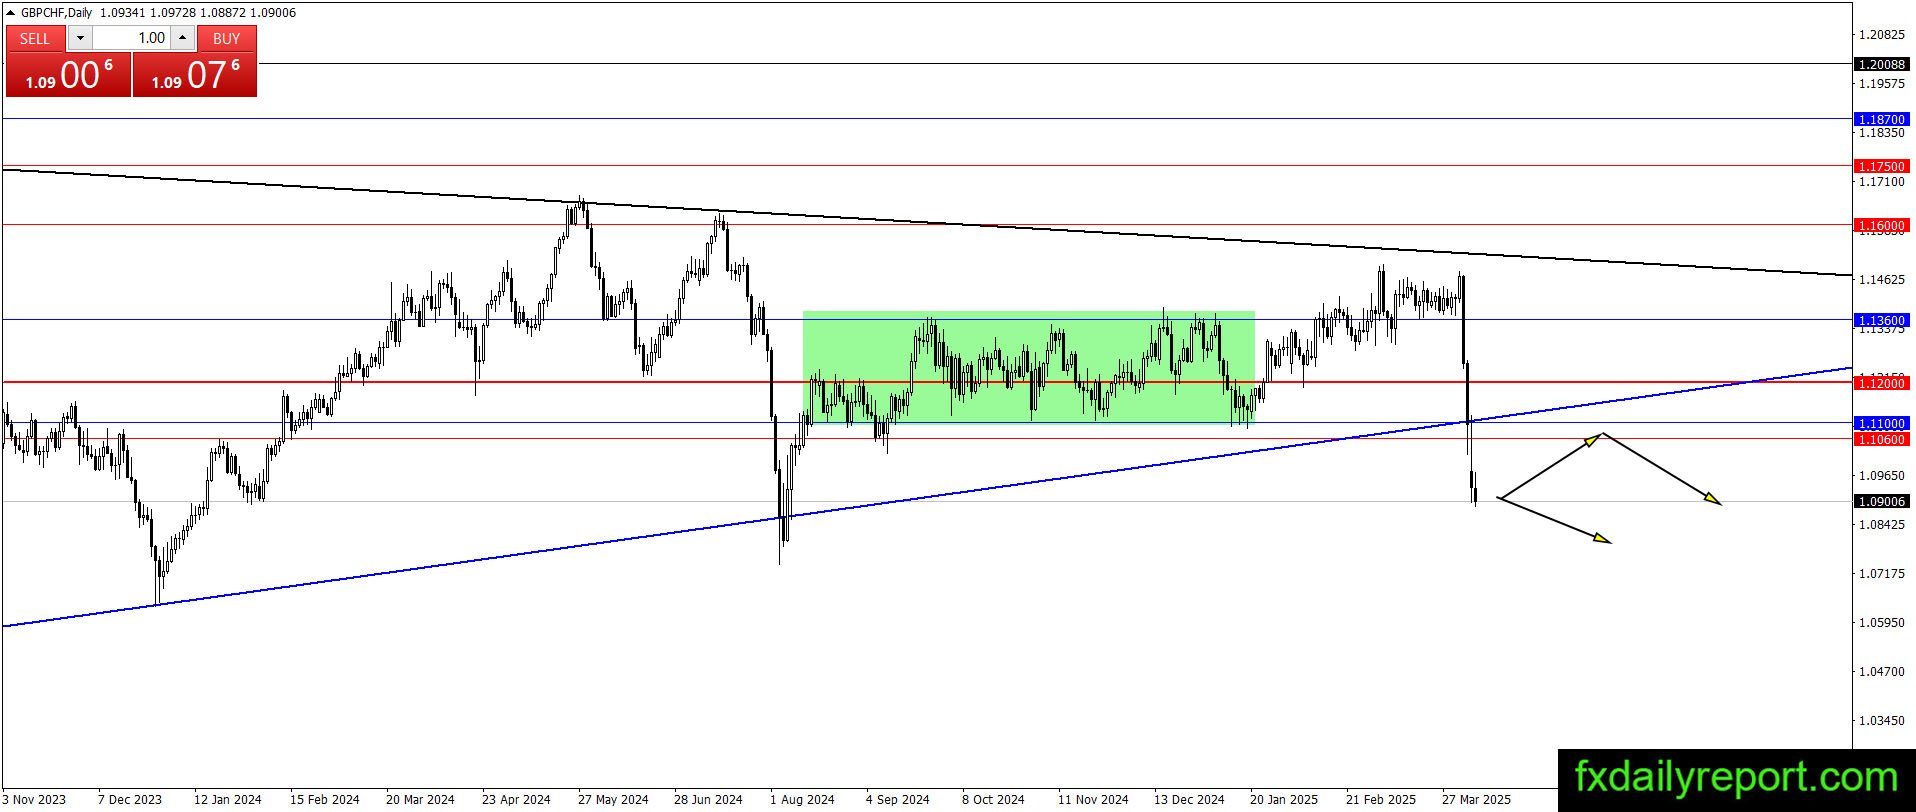Image resolution: width=1916 pixels, height=812 pixels.
Task: Click the 1.20088 black price label
Action: (x=1881, y=64)
